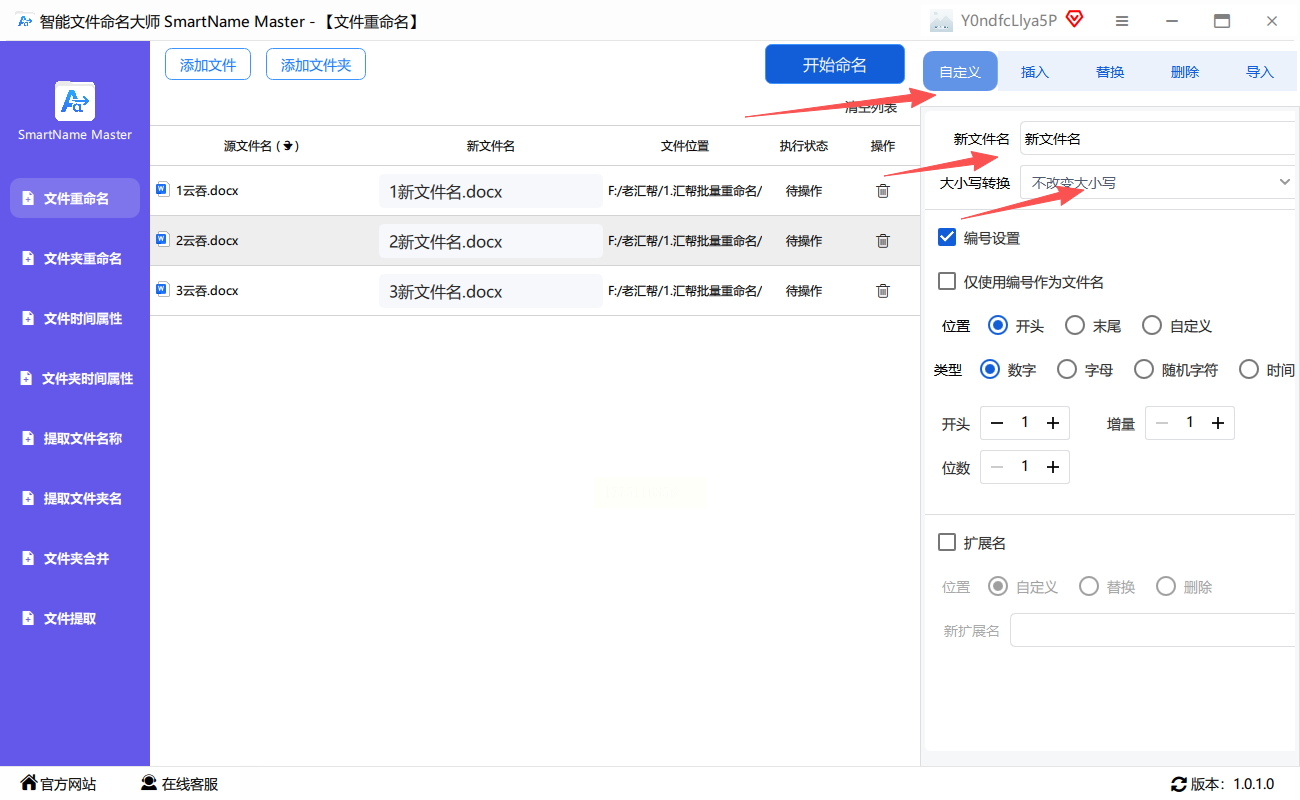
Task: Open 官方网站 home icon link
Action: [29, 783]
